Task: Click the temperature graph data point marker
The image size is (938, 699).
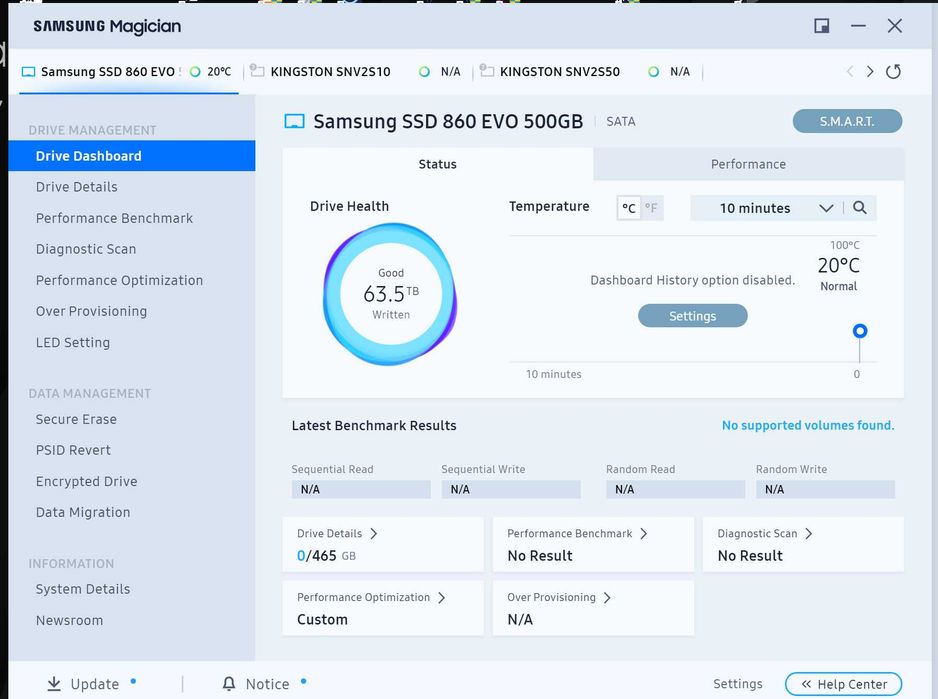Action: 860,331
